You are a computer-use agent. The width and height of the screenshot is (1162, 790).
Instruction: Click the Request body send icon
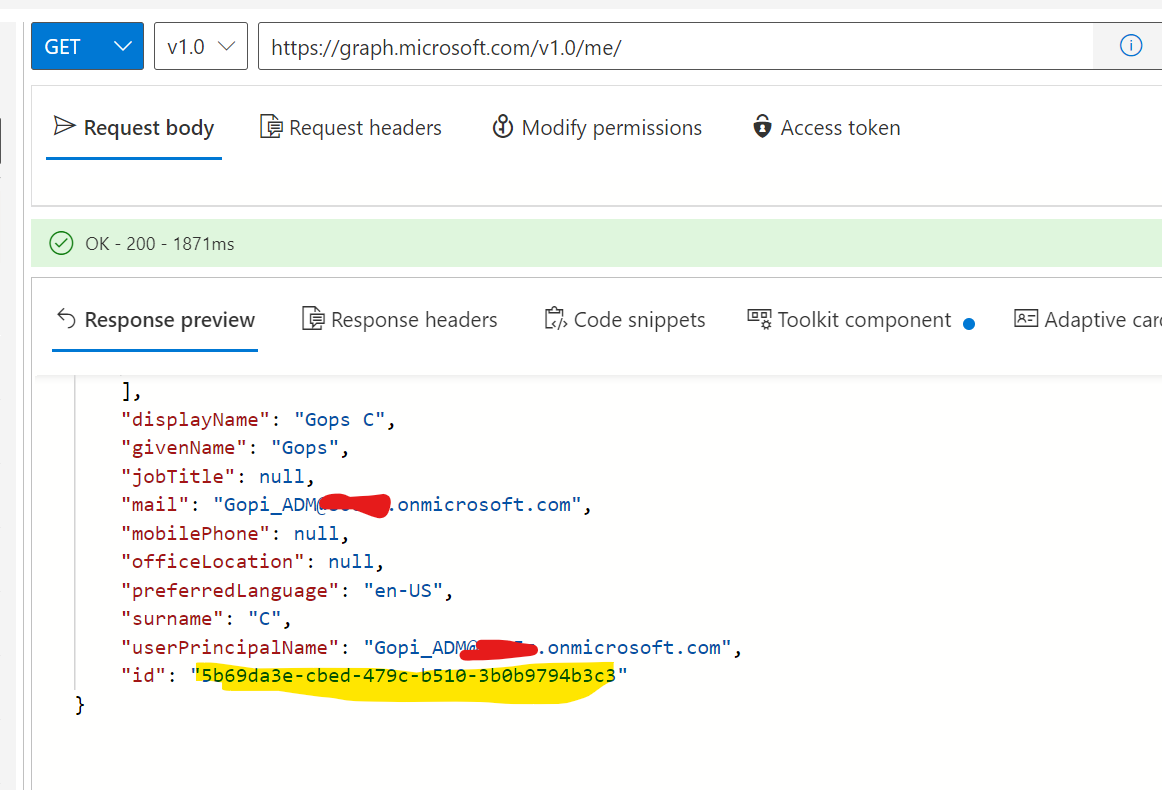coord(64,126)
